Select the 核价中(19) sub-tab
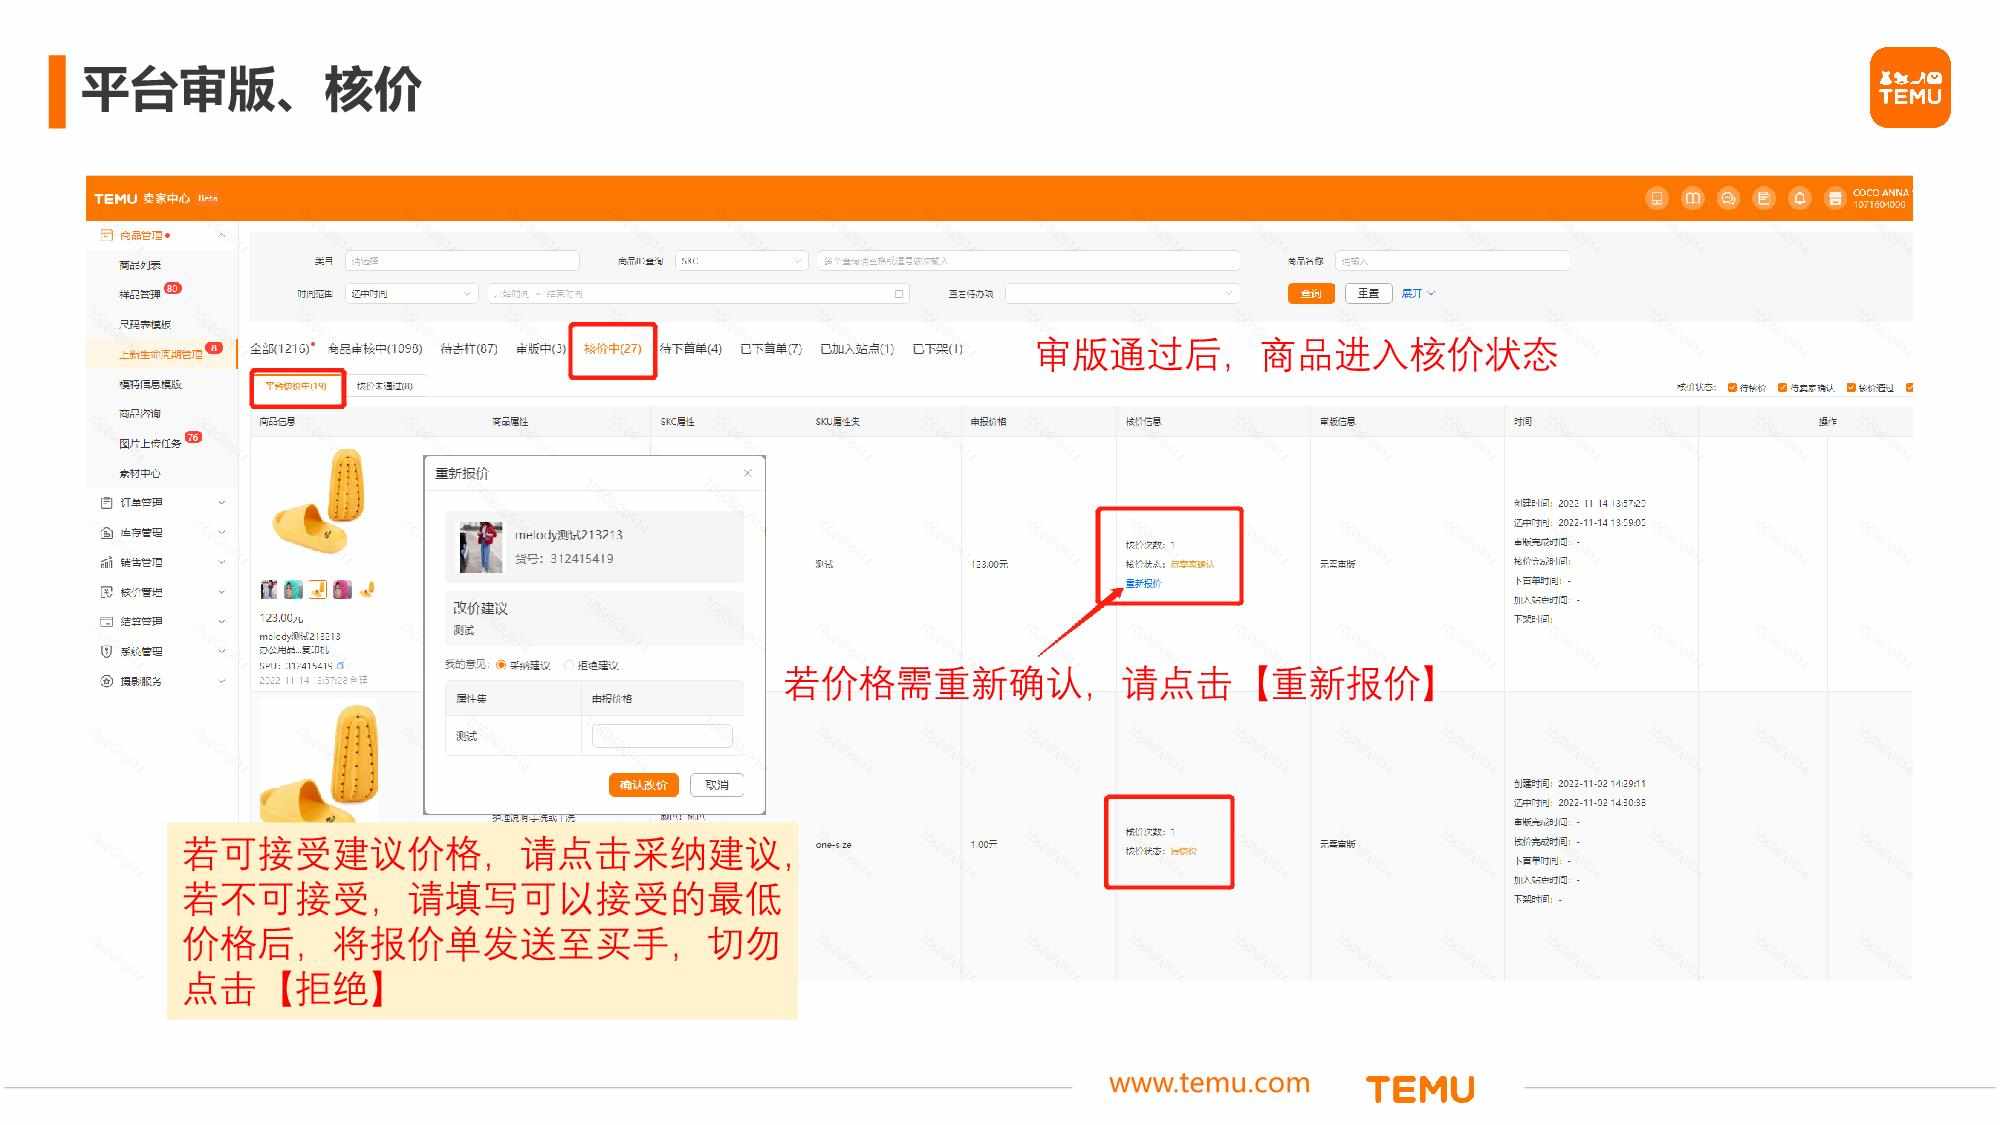The image size is (2000, 1125). pyautogui.click(x=296, y=386)
